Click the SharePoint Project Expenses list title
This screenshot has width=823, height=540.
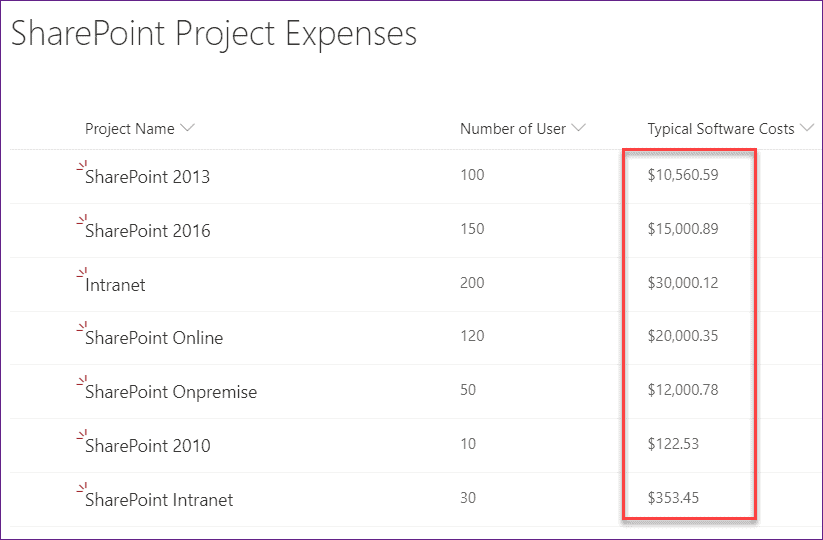214,34
